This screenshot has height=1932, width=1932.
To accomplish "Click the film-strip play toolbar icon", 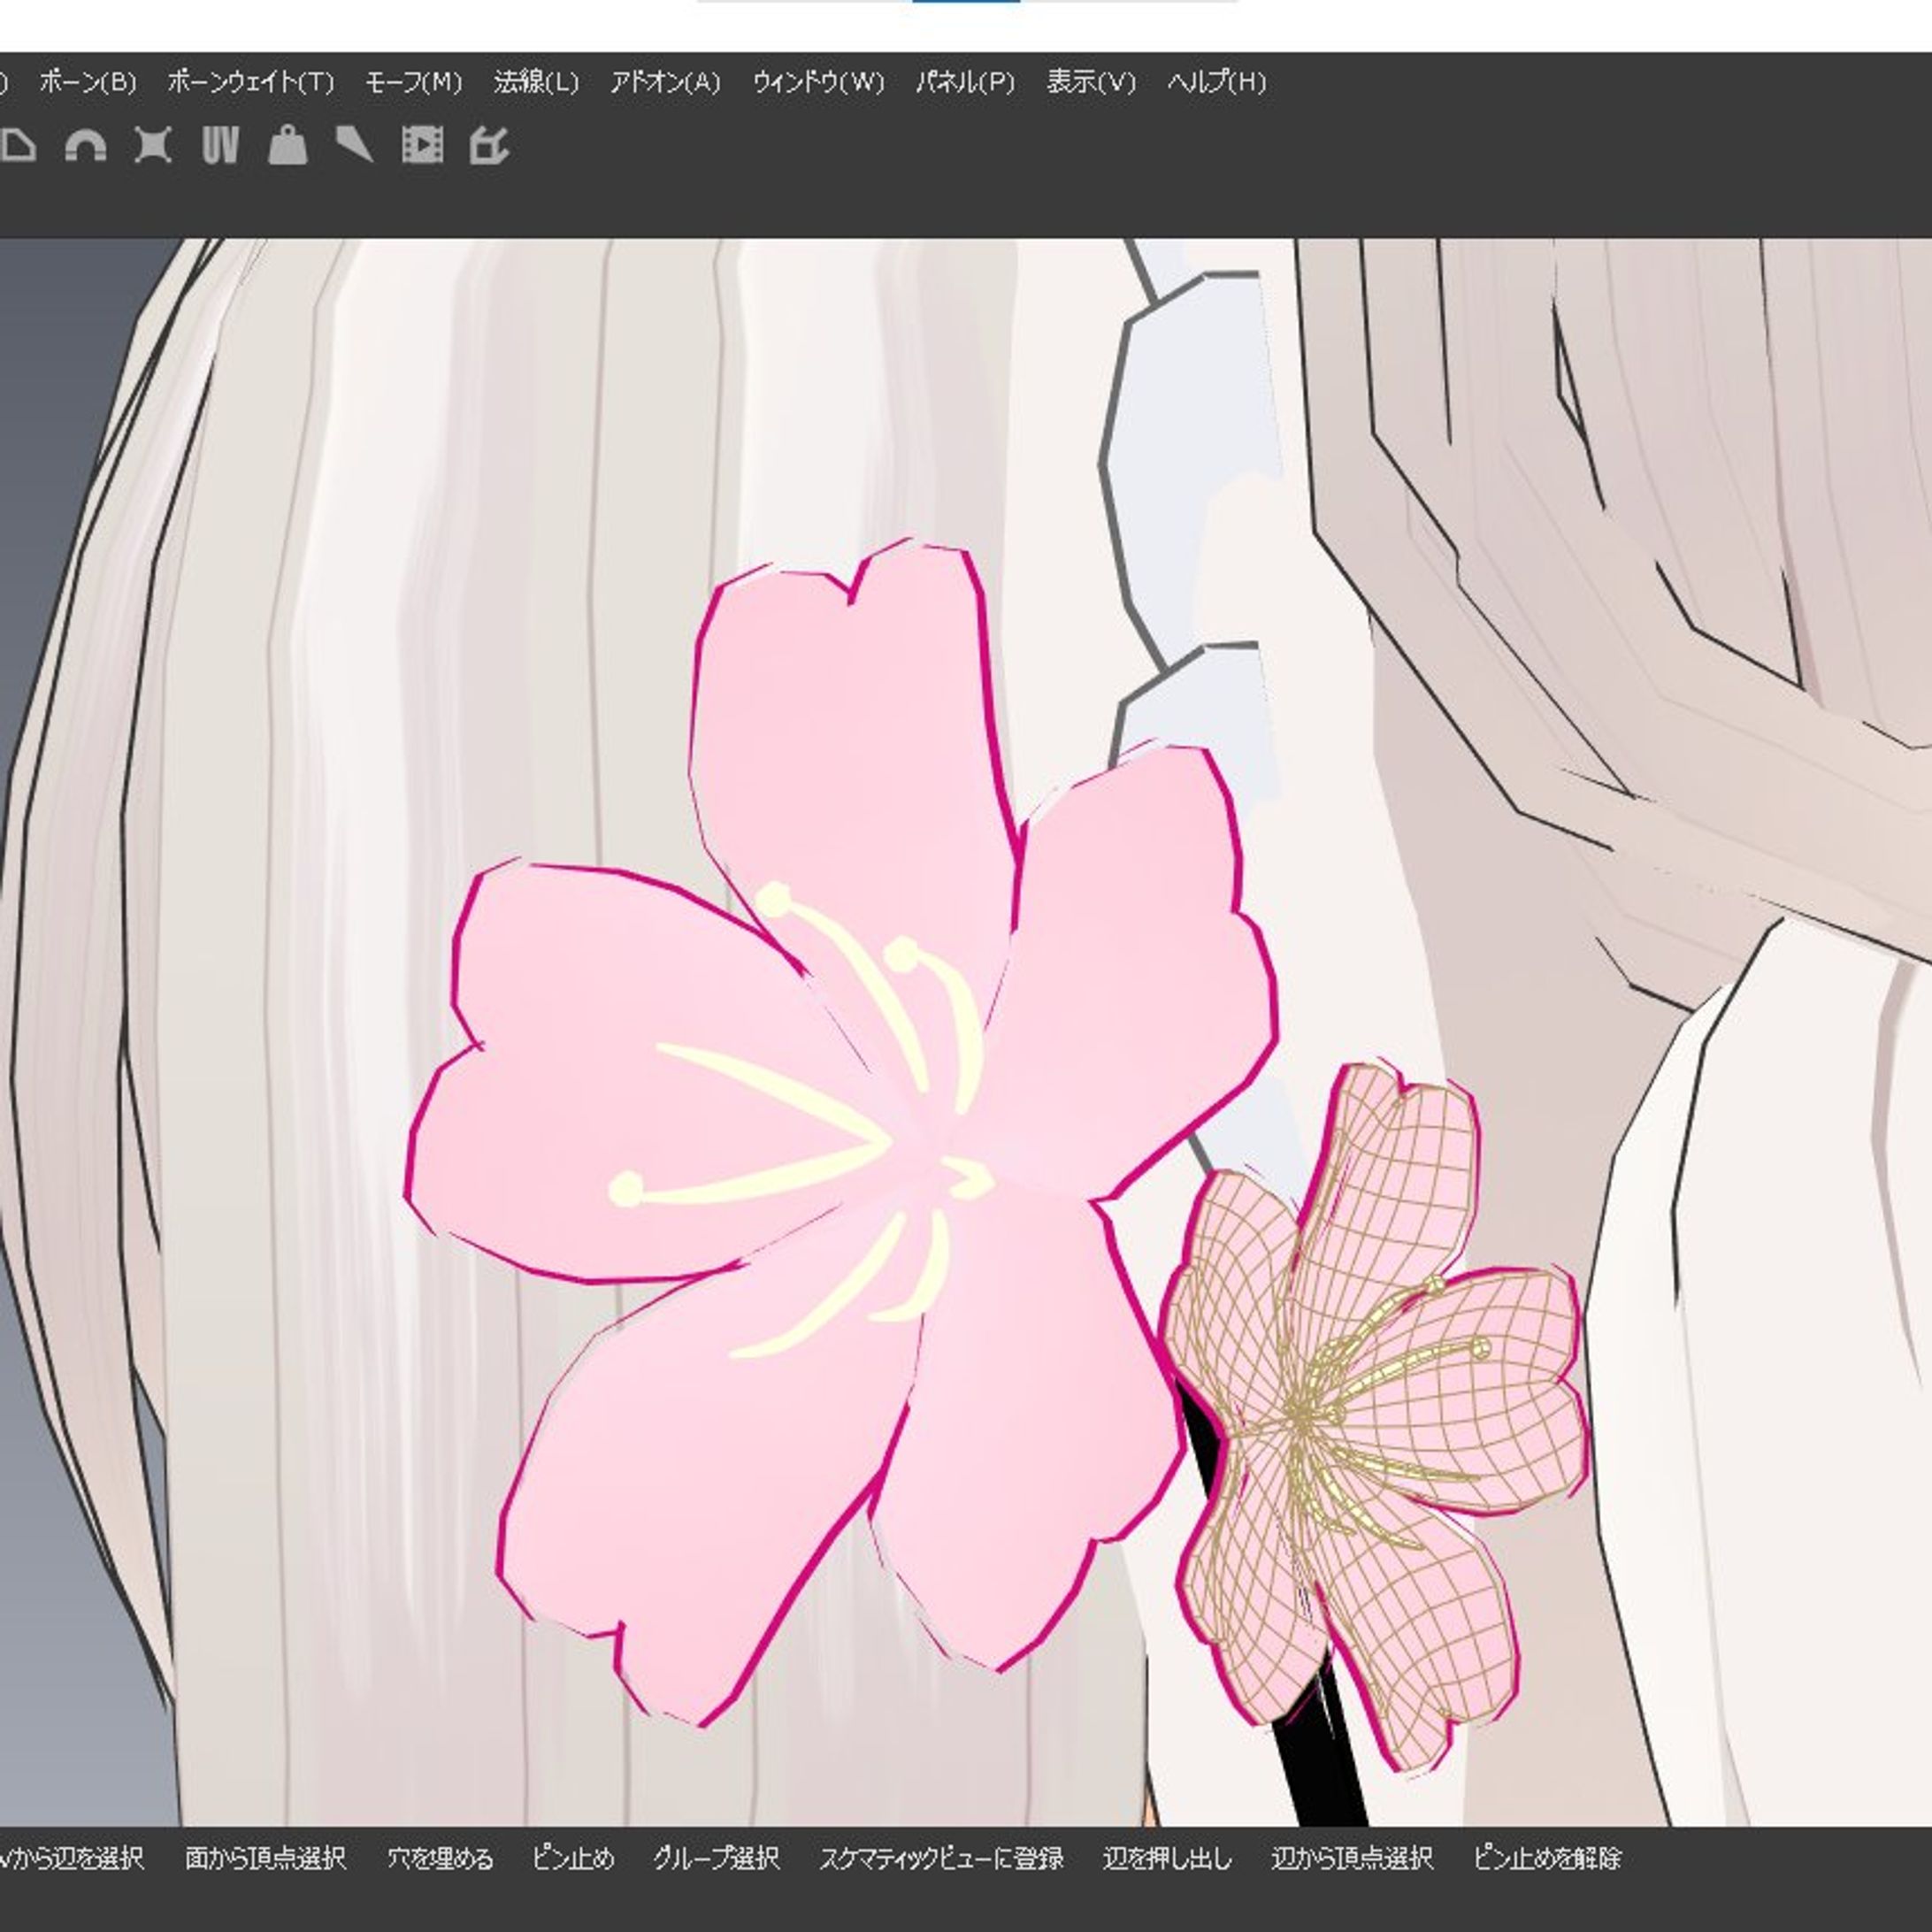I will point(422,145).
